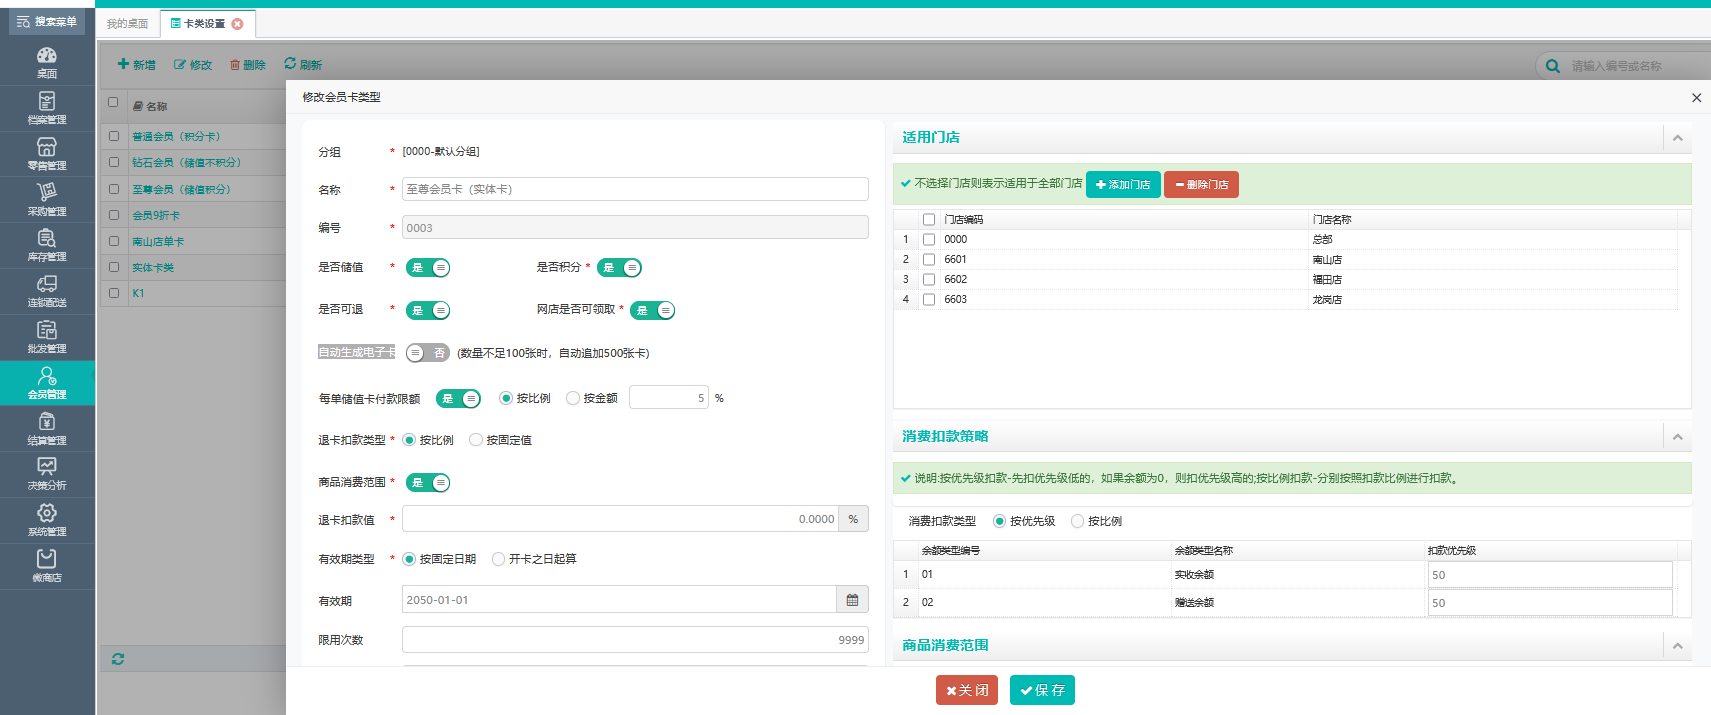This screenshot has height=715, width=1711.
Task: Open 决策分析 in the sidebar
Action: point(47,474)
